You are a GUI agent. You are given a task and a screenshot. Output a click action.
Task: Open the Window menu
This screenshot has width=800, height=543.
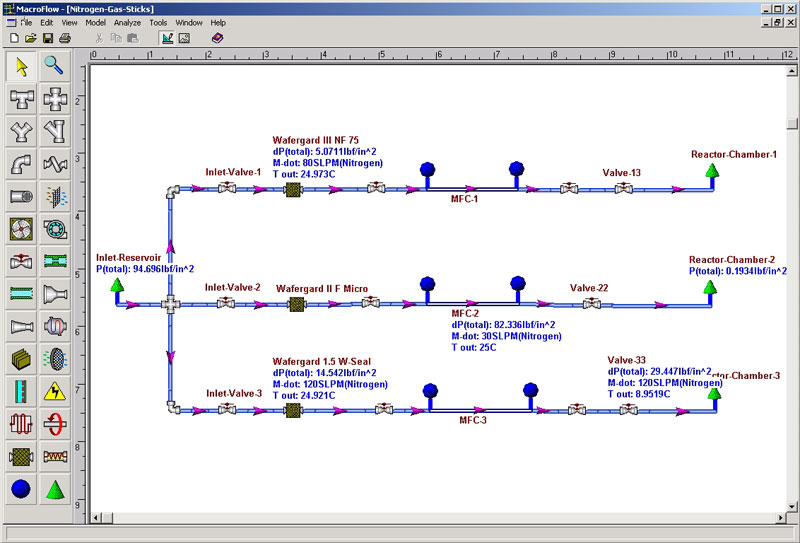189,22
